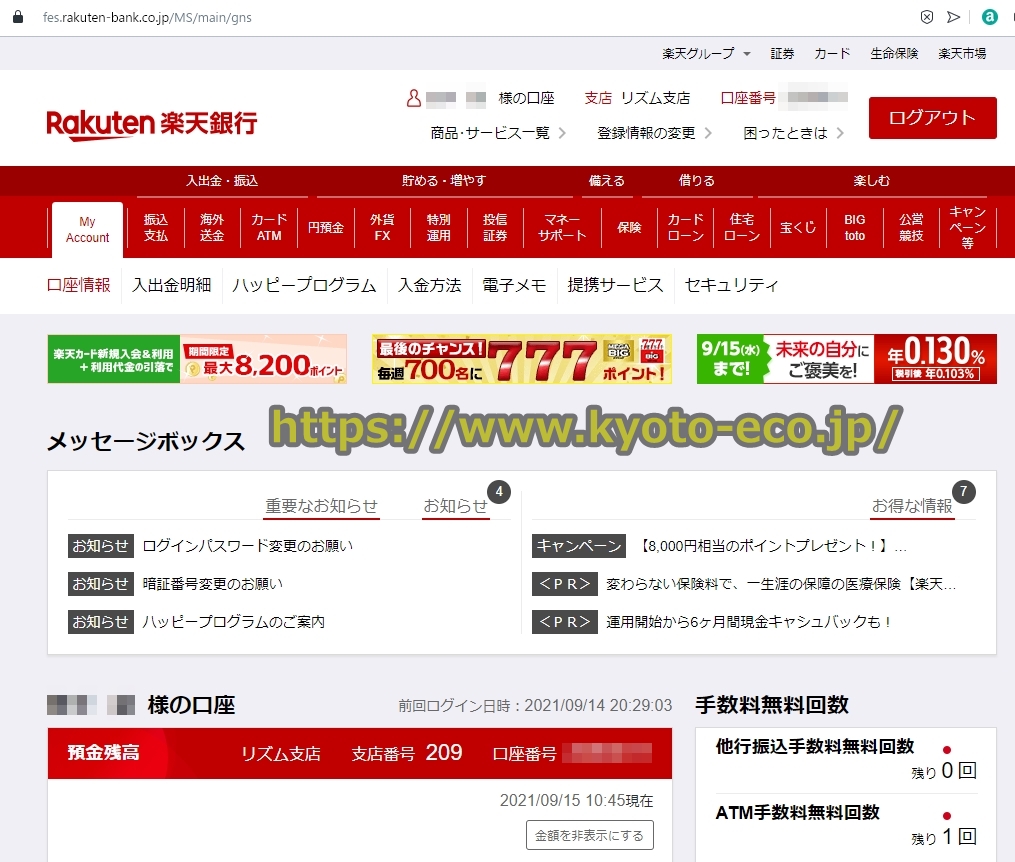Open the 振込支払 menu

[x=155, y=228]
